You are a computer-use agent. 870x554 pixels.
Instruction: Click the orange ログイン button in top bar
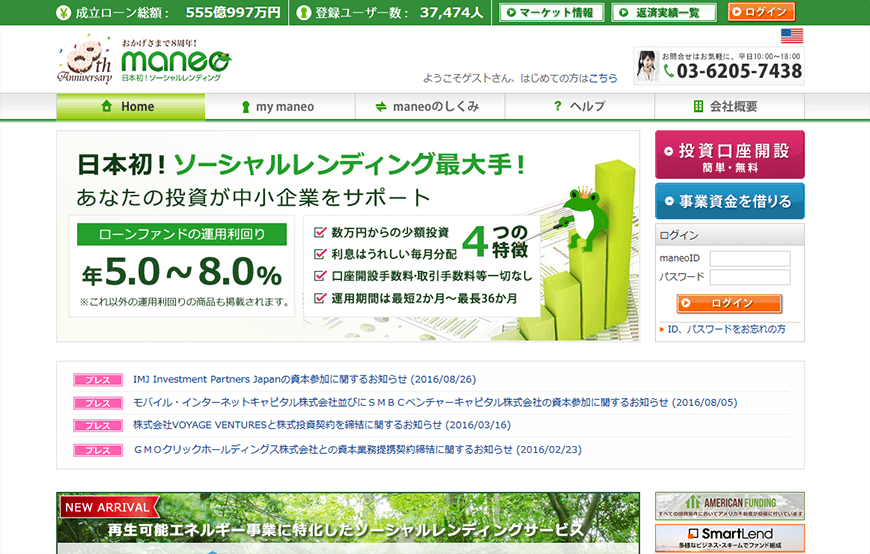(761, 12)
